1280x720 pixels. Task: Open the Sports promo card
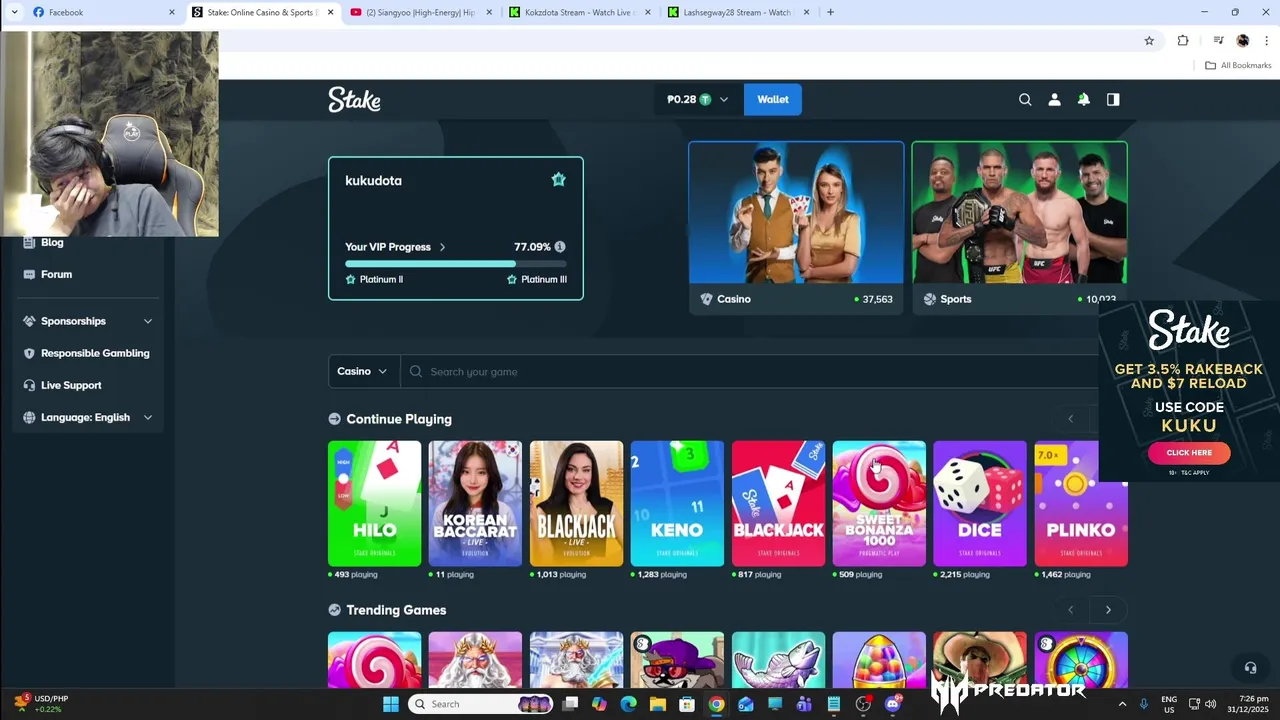tap(1019, 228)
